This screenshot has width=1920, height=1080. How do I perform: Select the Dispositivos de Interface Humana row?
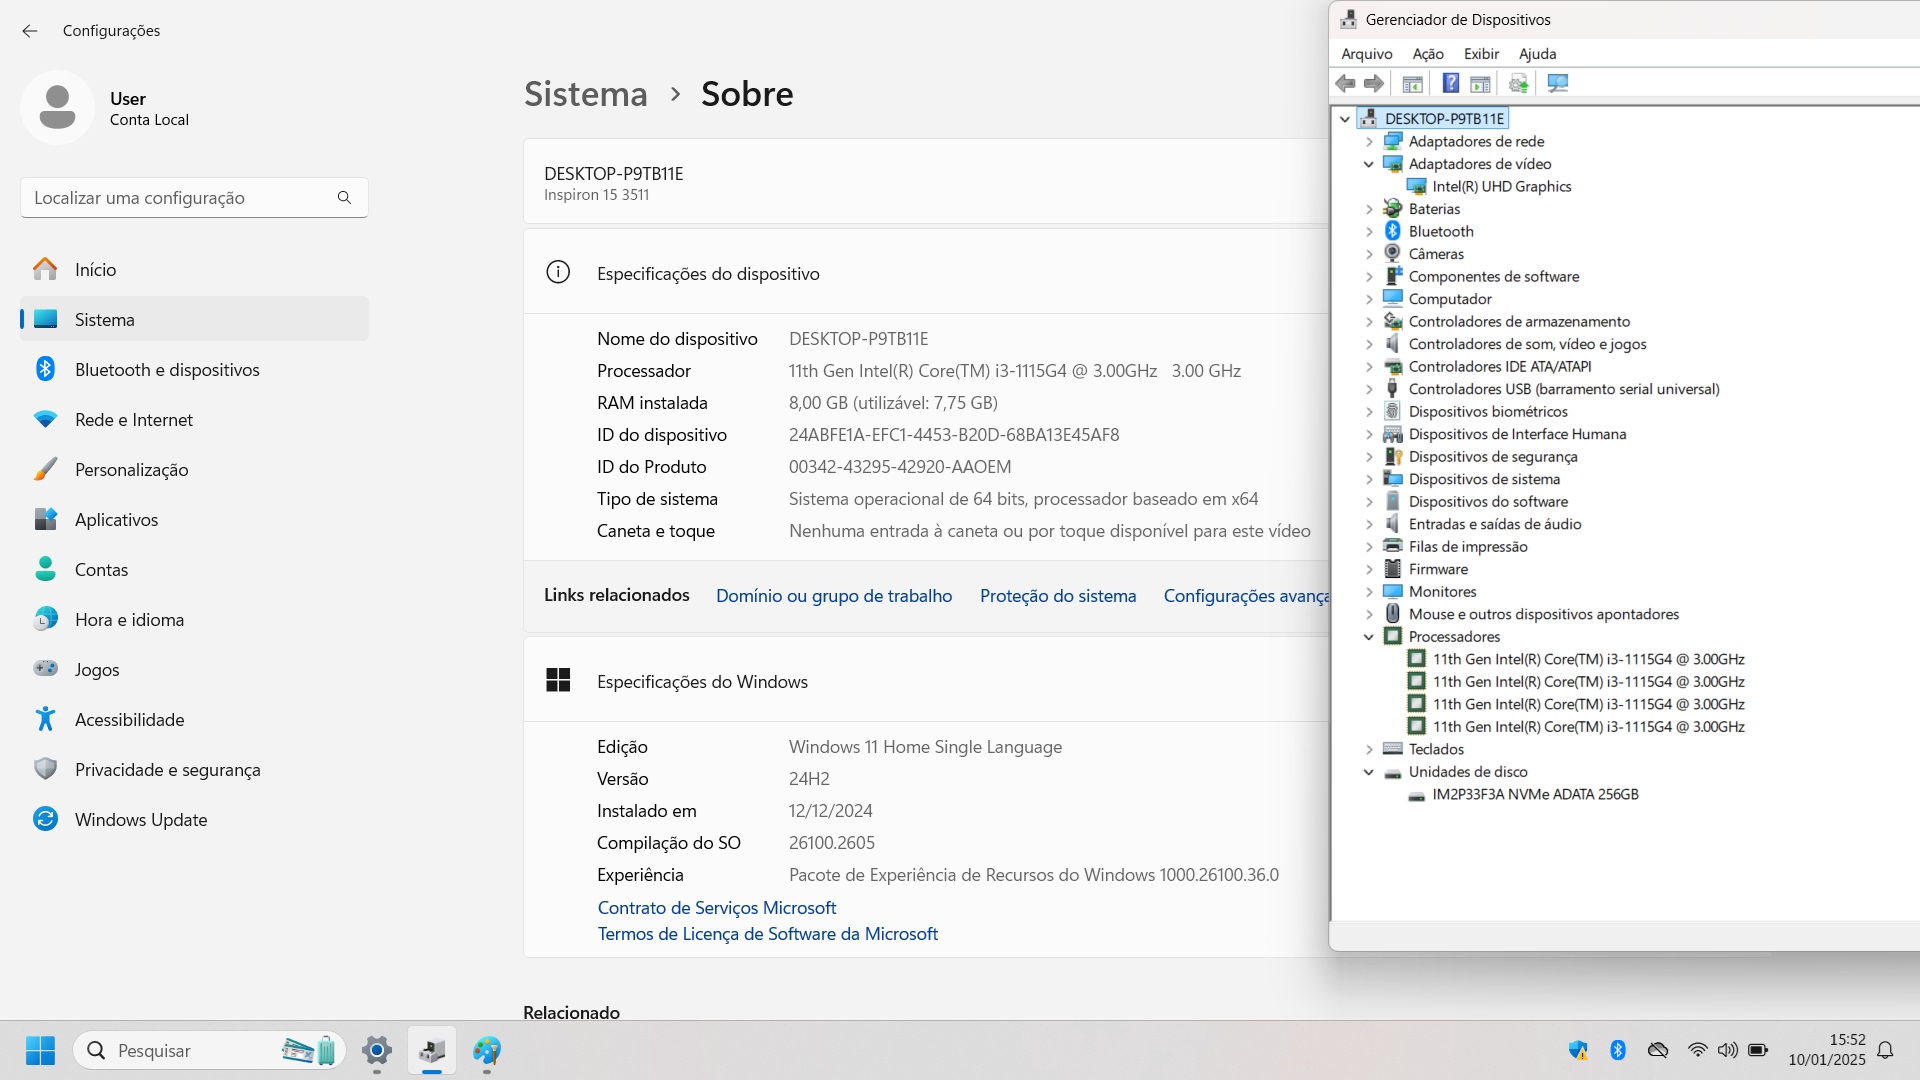1517,434
